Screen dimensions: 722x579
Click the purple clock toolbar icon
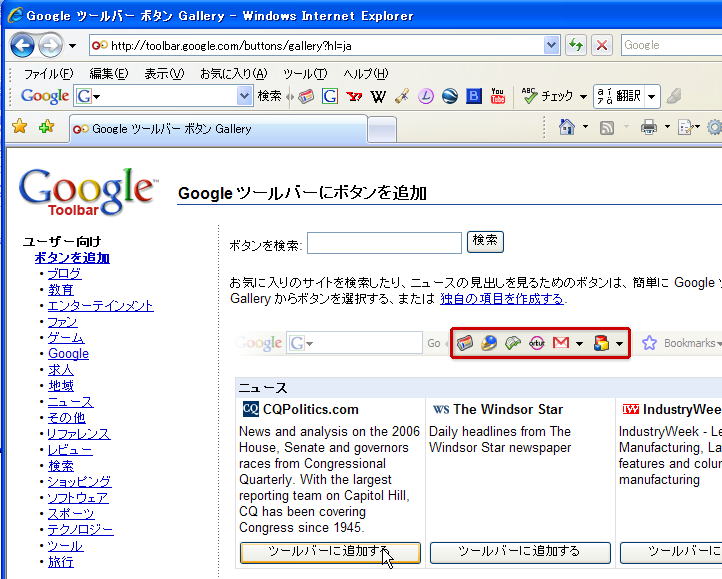pos(426,96)
